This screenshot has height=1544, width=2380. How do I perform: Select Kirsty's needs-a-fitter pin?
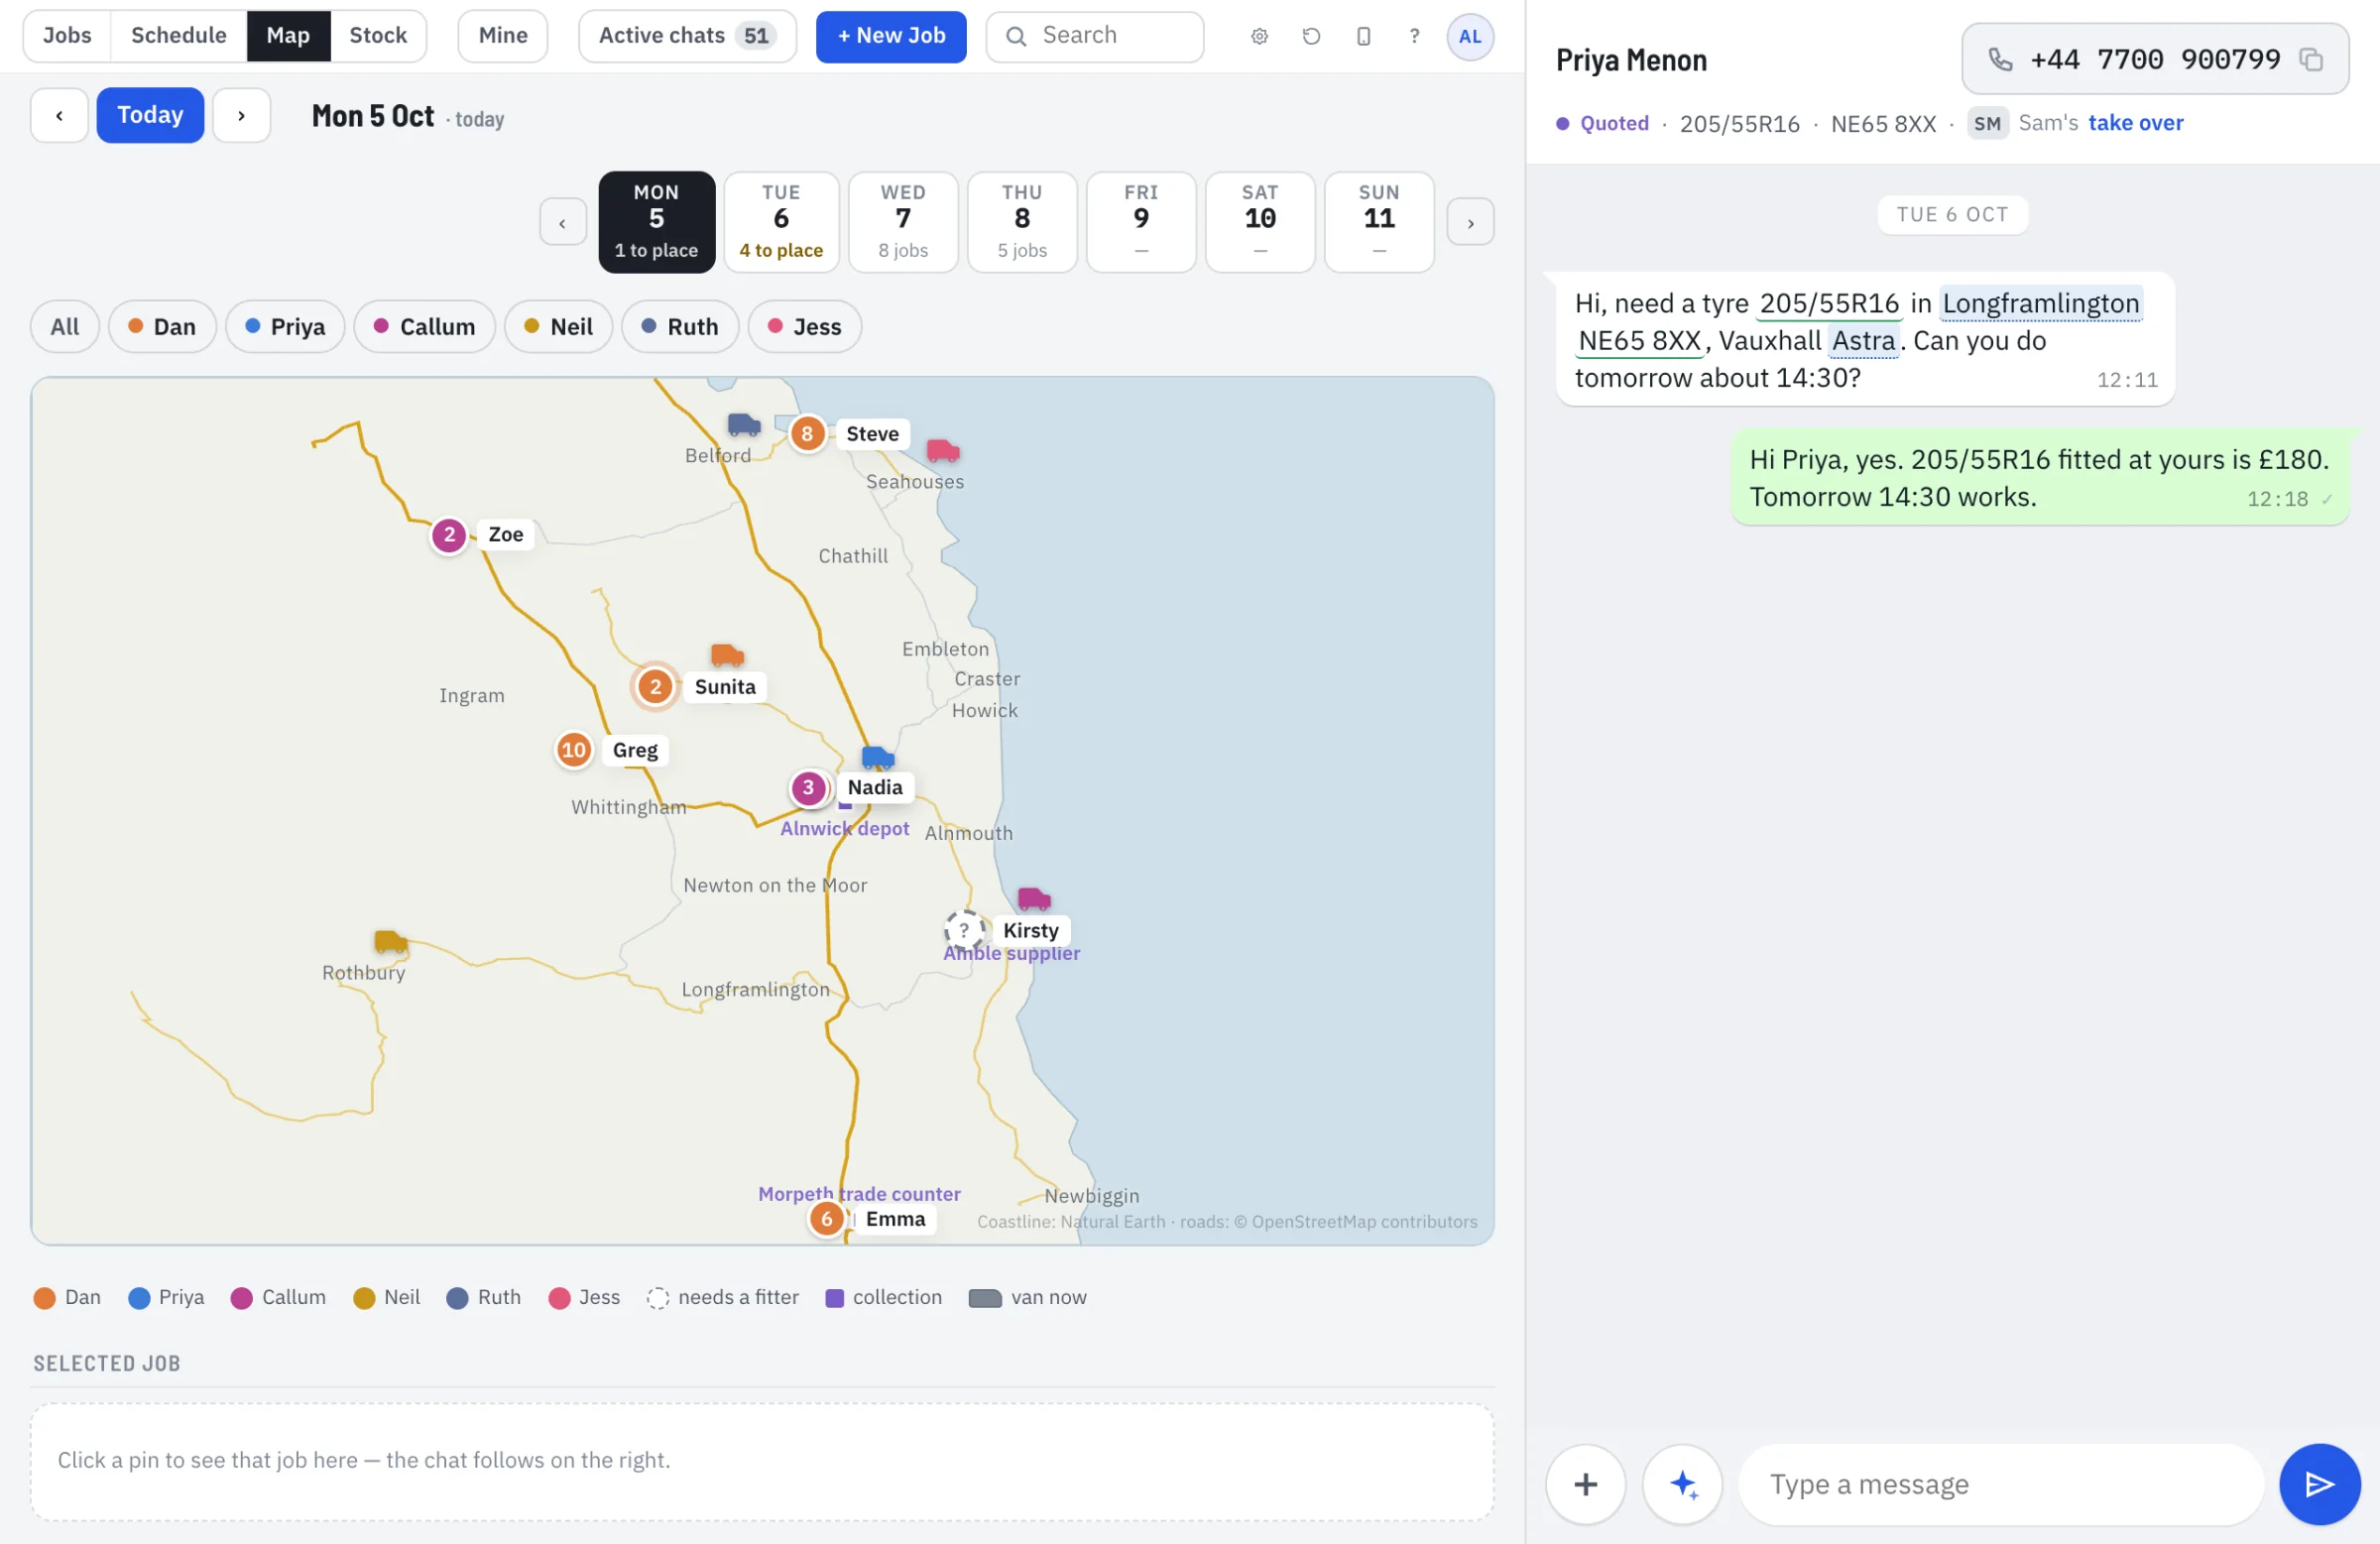(964, 931)
